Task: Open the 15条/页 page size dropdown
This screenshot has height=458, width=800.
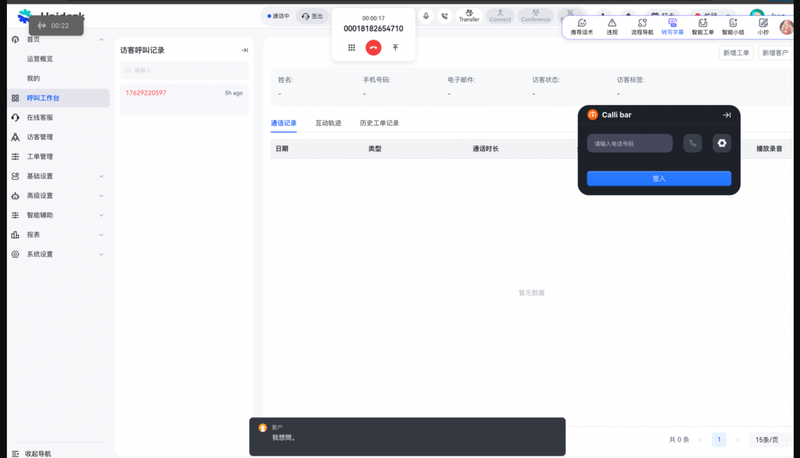Action: (x=766, y=439)
